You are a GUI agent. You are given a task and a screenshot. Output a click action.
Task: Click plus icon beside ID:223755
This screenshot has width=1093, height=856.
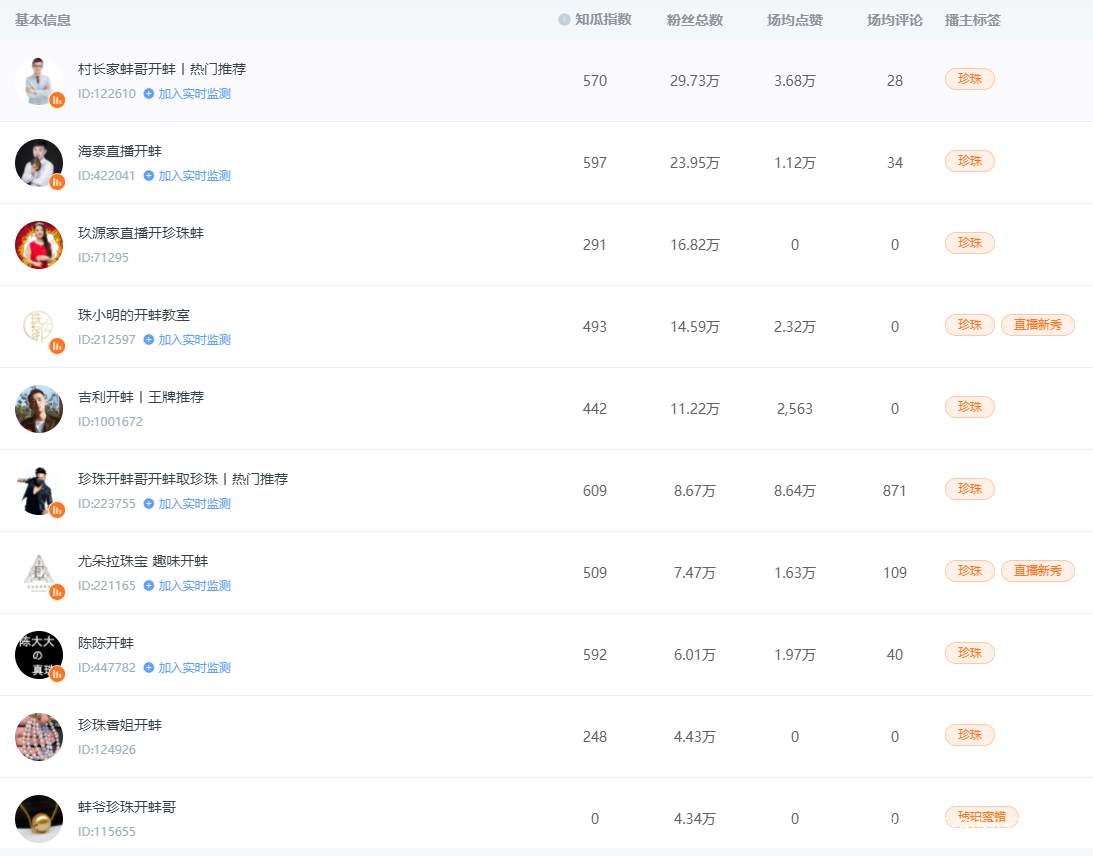(149, 504)
